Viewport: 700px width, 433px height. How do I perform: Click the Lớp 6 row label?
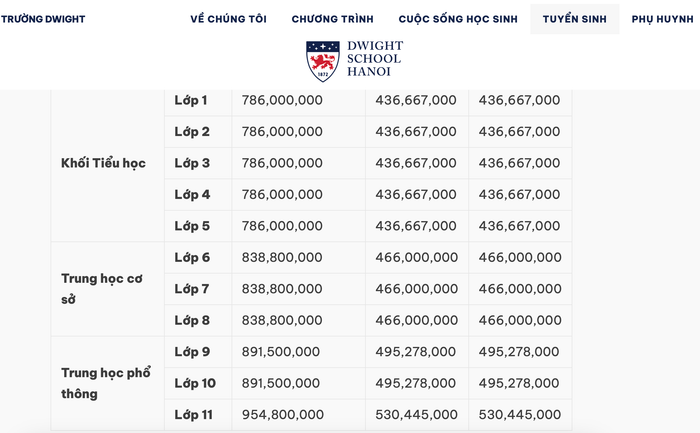(192, 257)
